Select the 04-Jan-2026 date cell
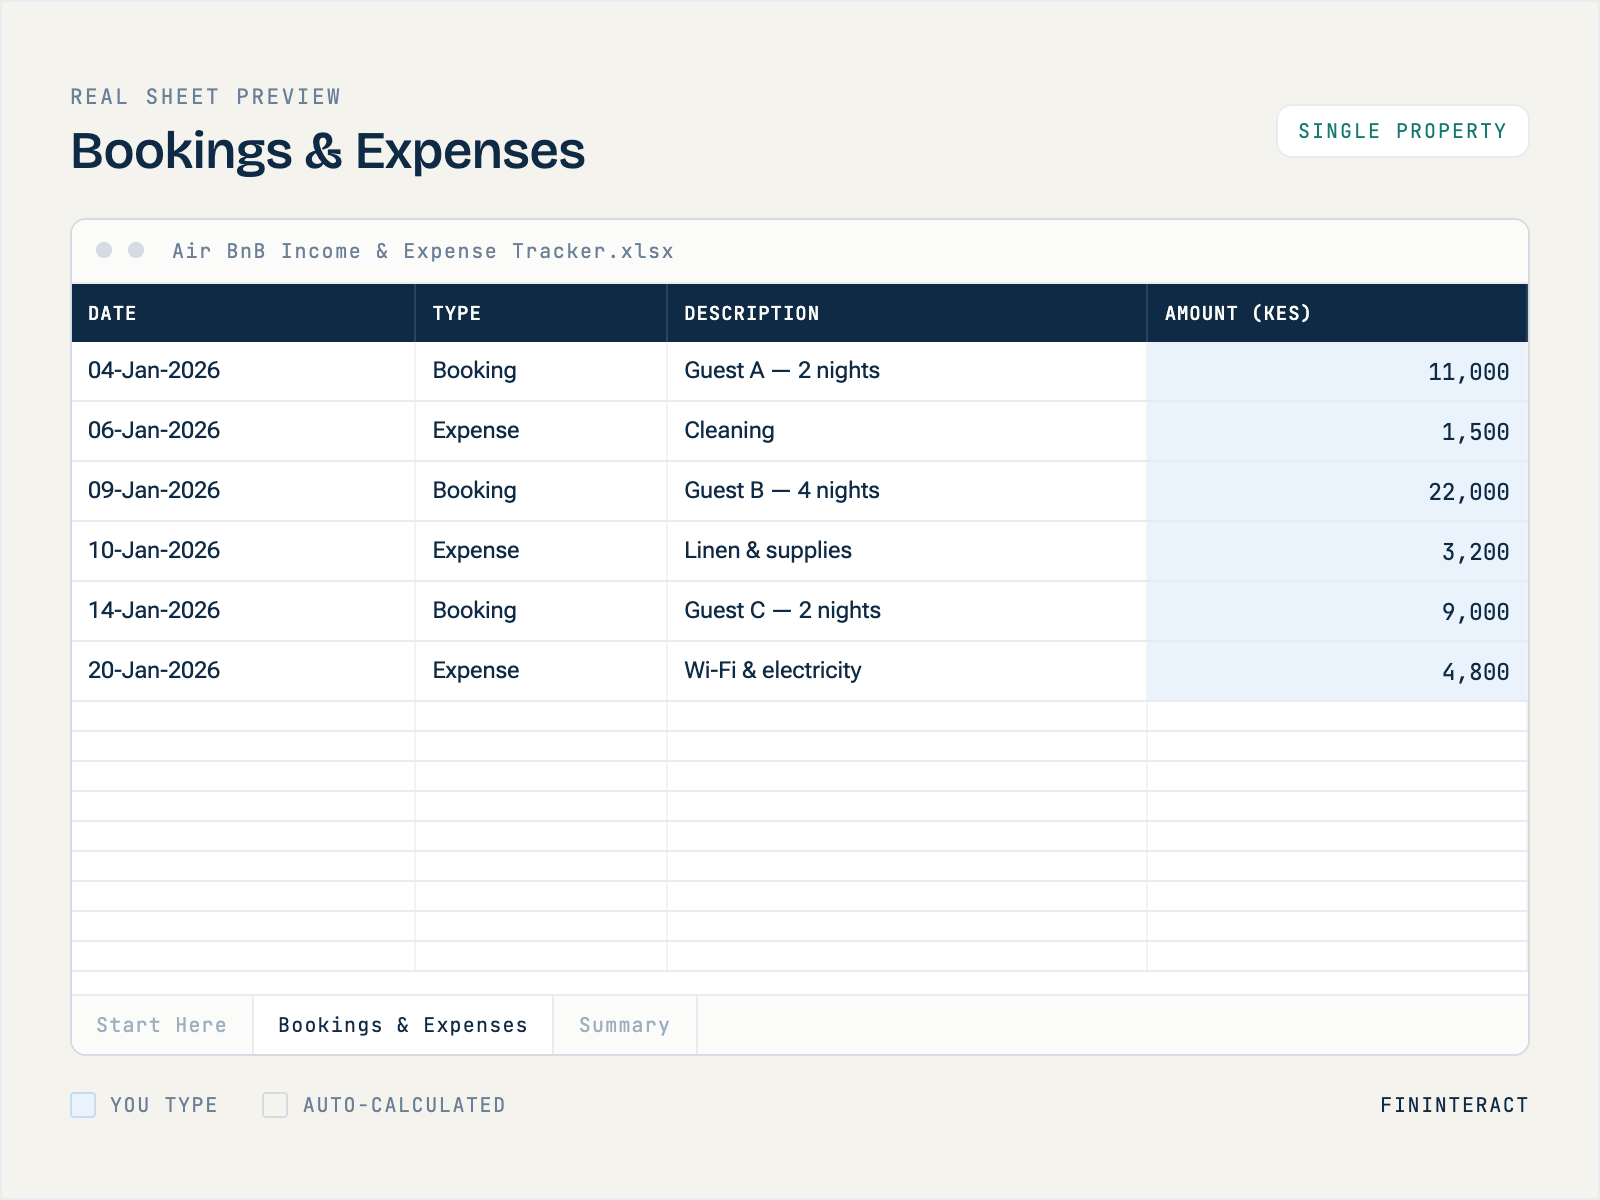 point(243,371)
